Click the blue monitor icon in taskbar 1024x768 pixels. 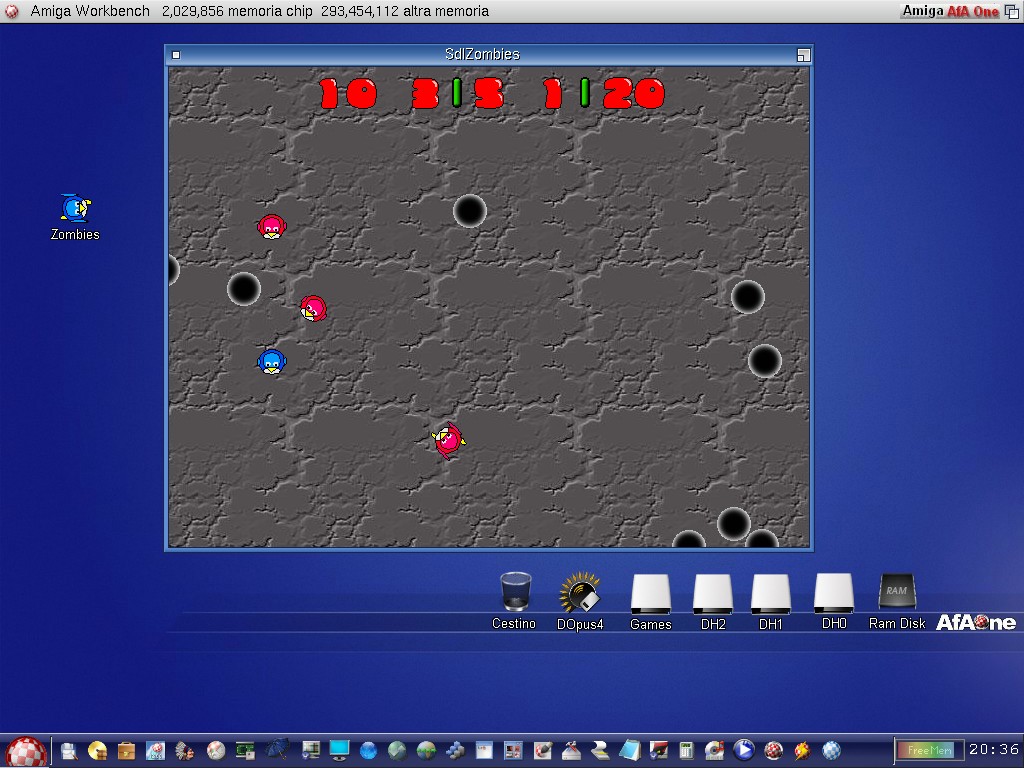point(339,750)
